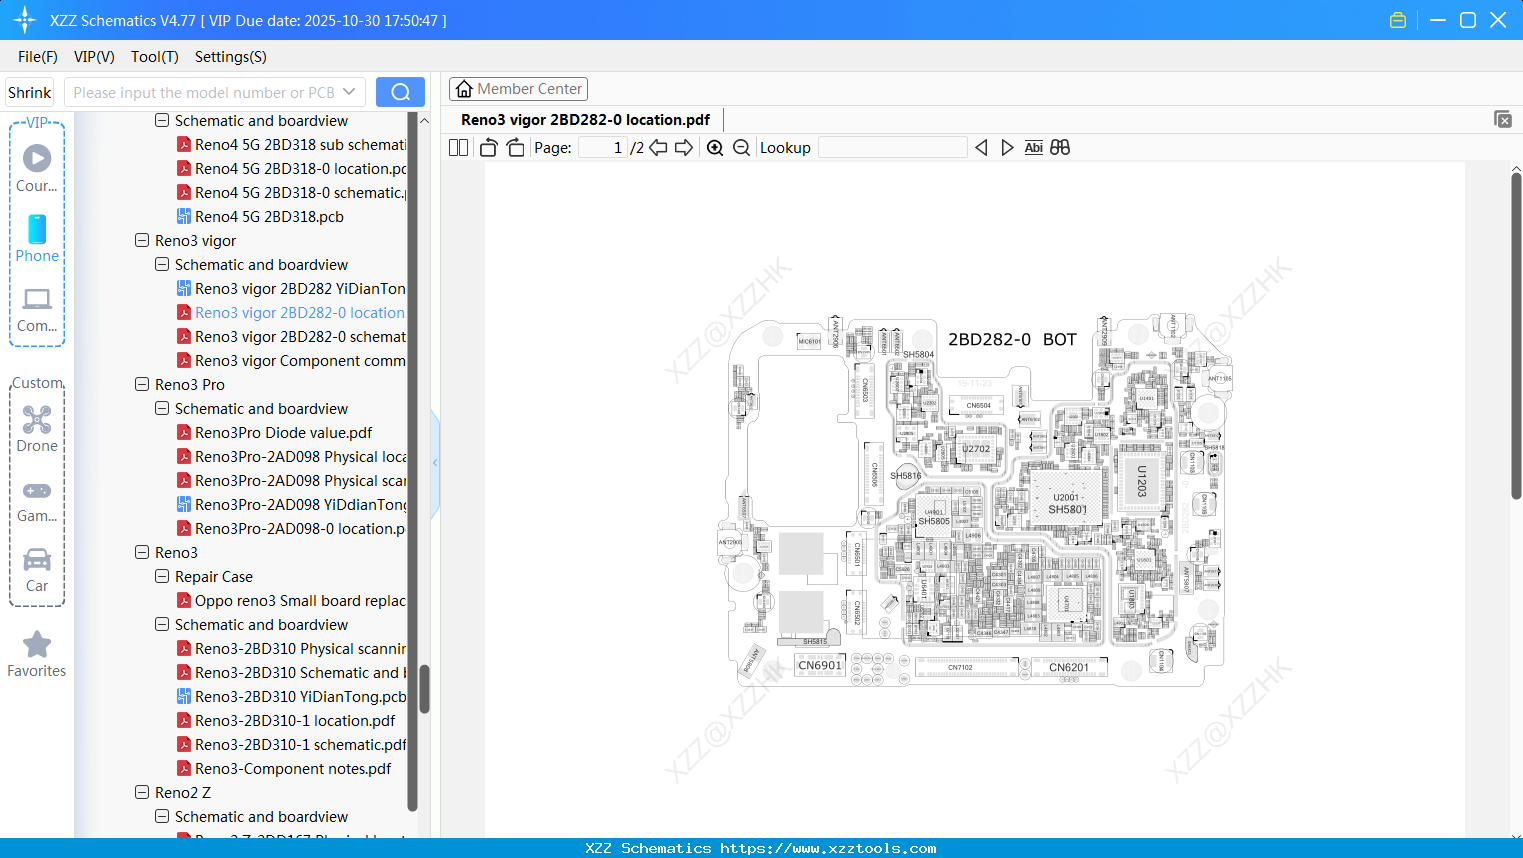
Task: Click the XZZ Schematics app logo
Action: 25,20
